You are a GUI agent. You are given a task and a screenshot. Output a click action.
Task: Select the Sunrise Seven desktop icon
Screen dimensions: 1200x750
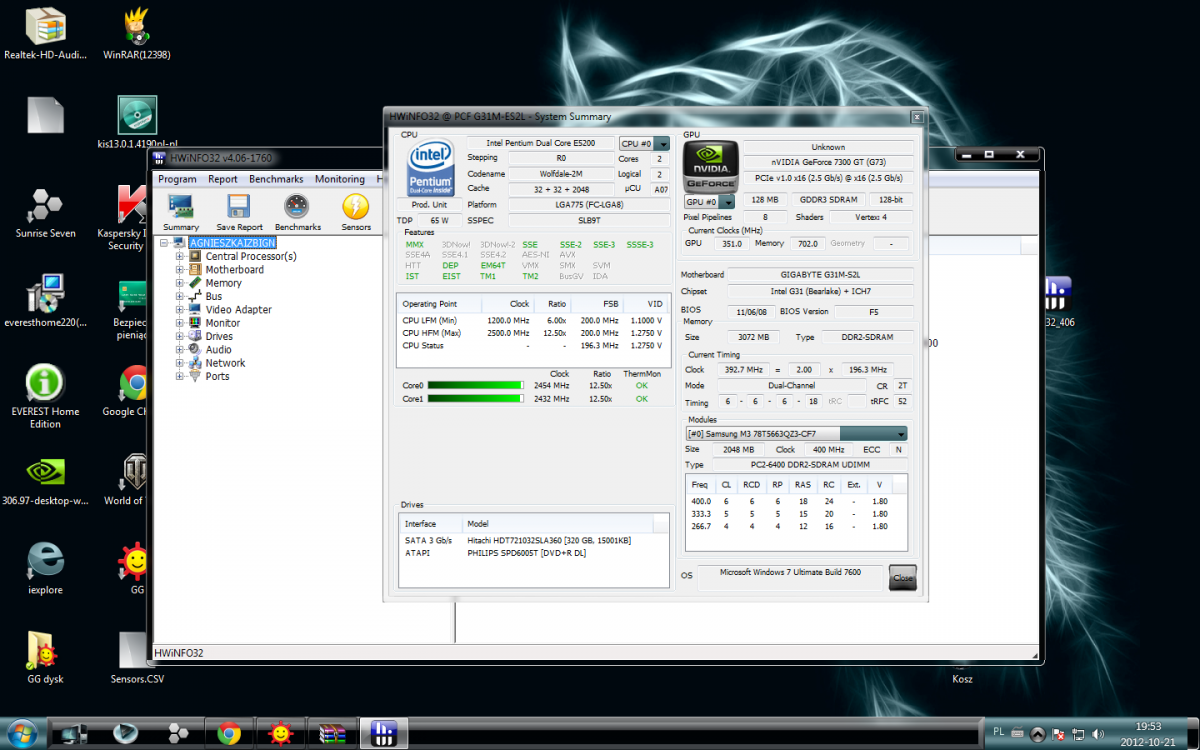click(45, 212)
